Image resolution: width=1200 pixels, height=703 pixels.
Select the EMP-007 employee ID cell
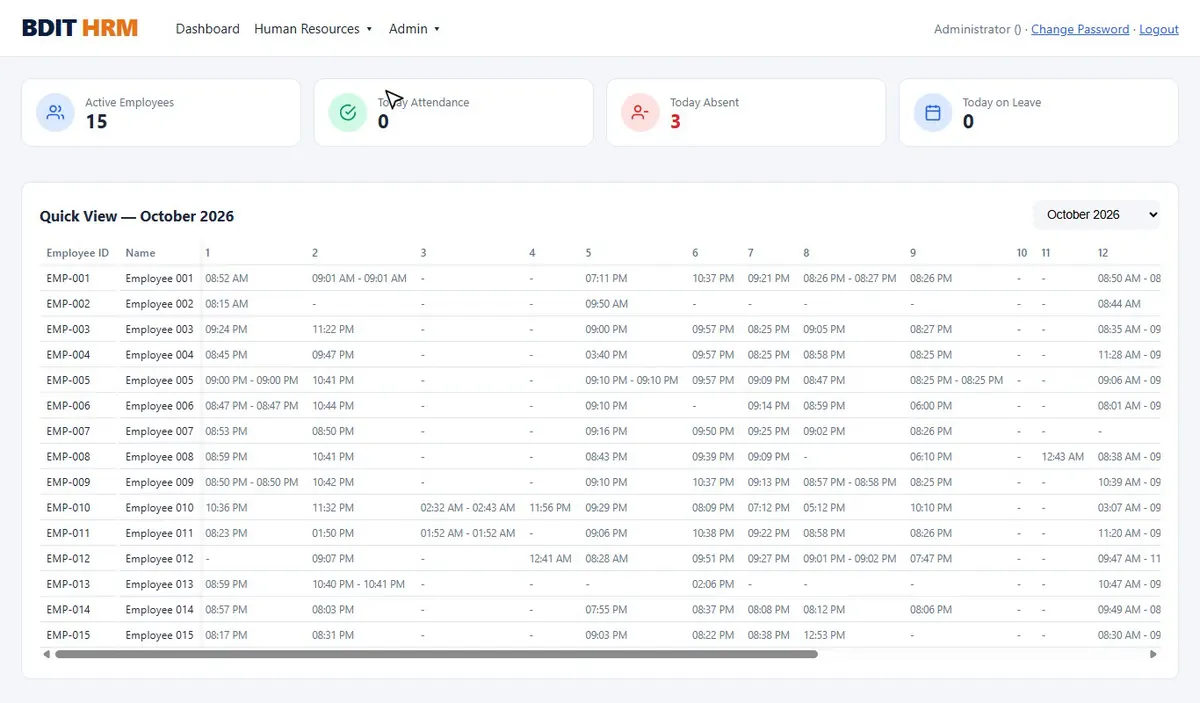68,431
